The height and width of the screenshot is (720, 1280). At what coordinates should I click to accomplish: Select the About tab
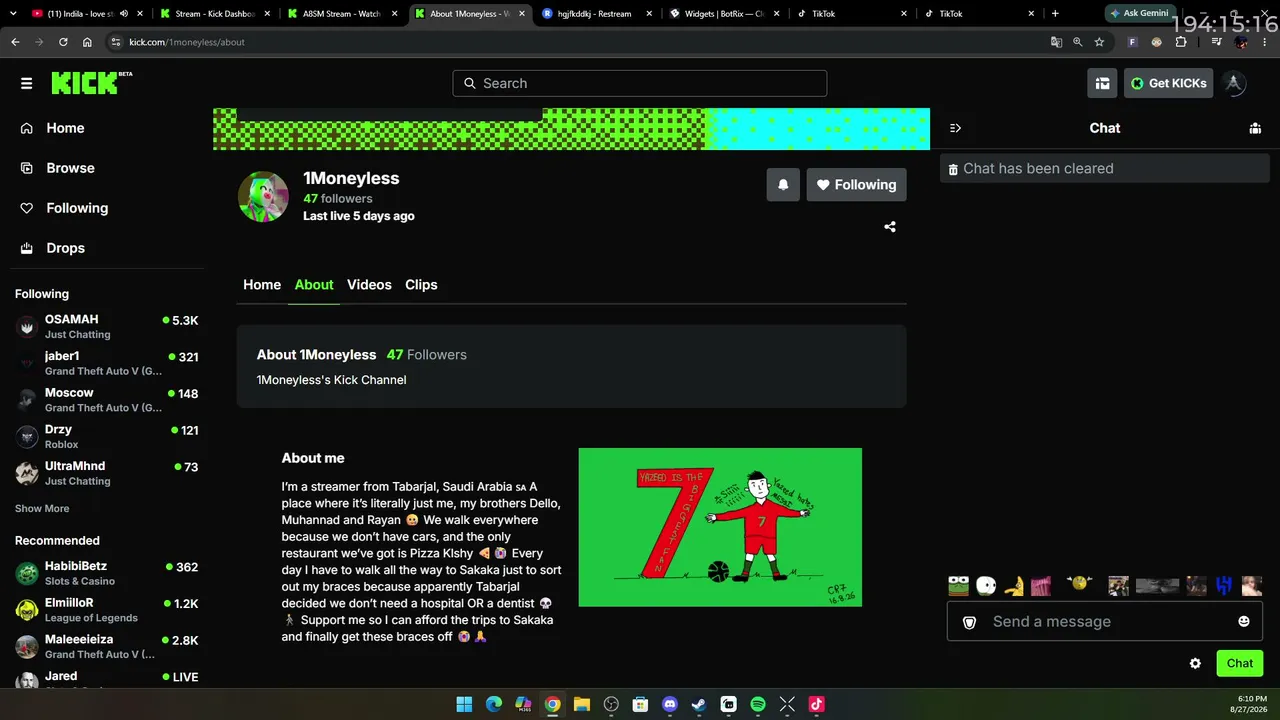(x=314, y=285)
